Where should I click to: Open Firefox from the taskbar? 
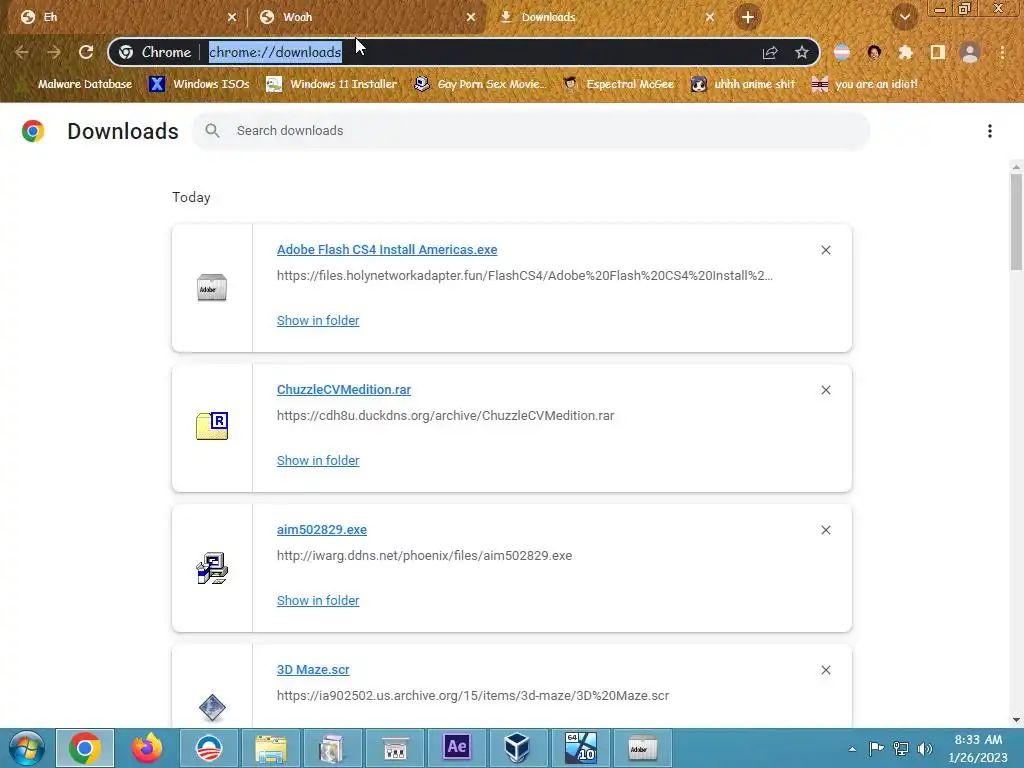pos(147,748)
